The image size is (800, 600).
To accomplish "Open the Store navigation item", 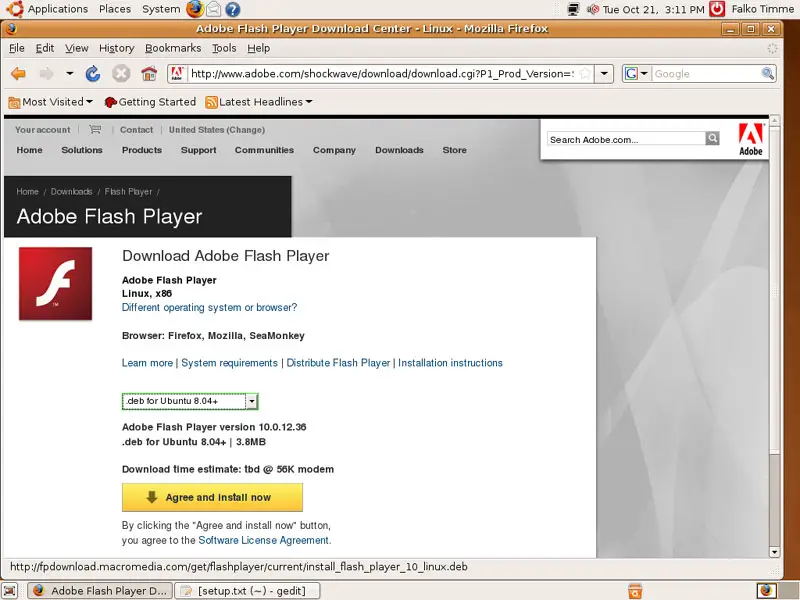I will point(455,150).
